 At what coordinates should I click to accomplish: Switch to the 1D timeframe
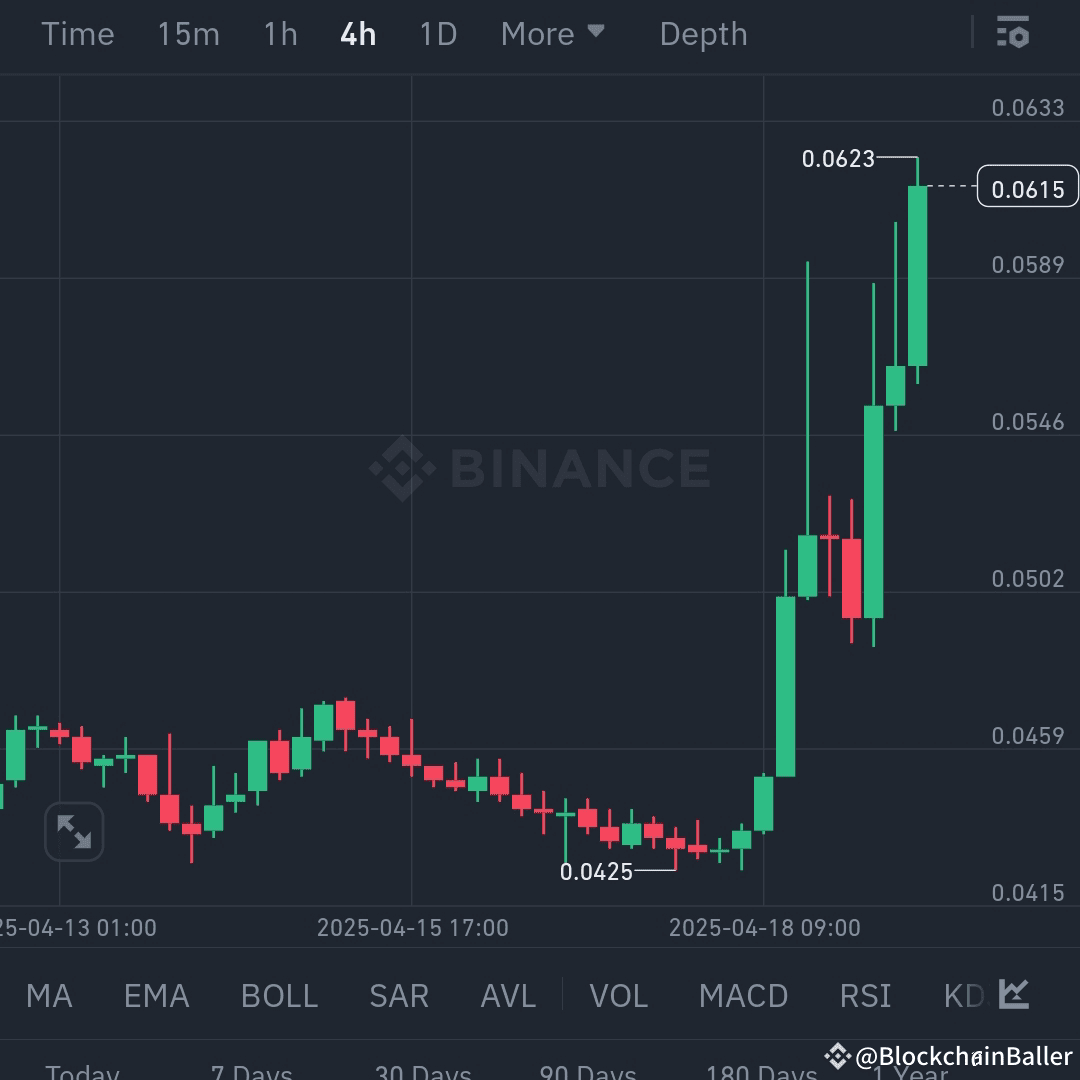(437, 33)
